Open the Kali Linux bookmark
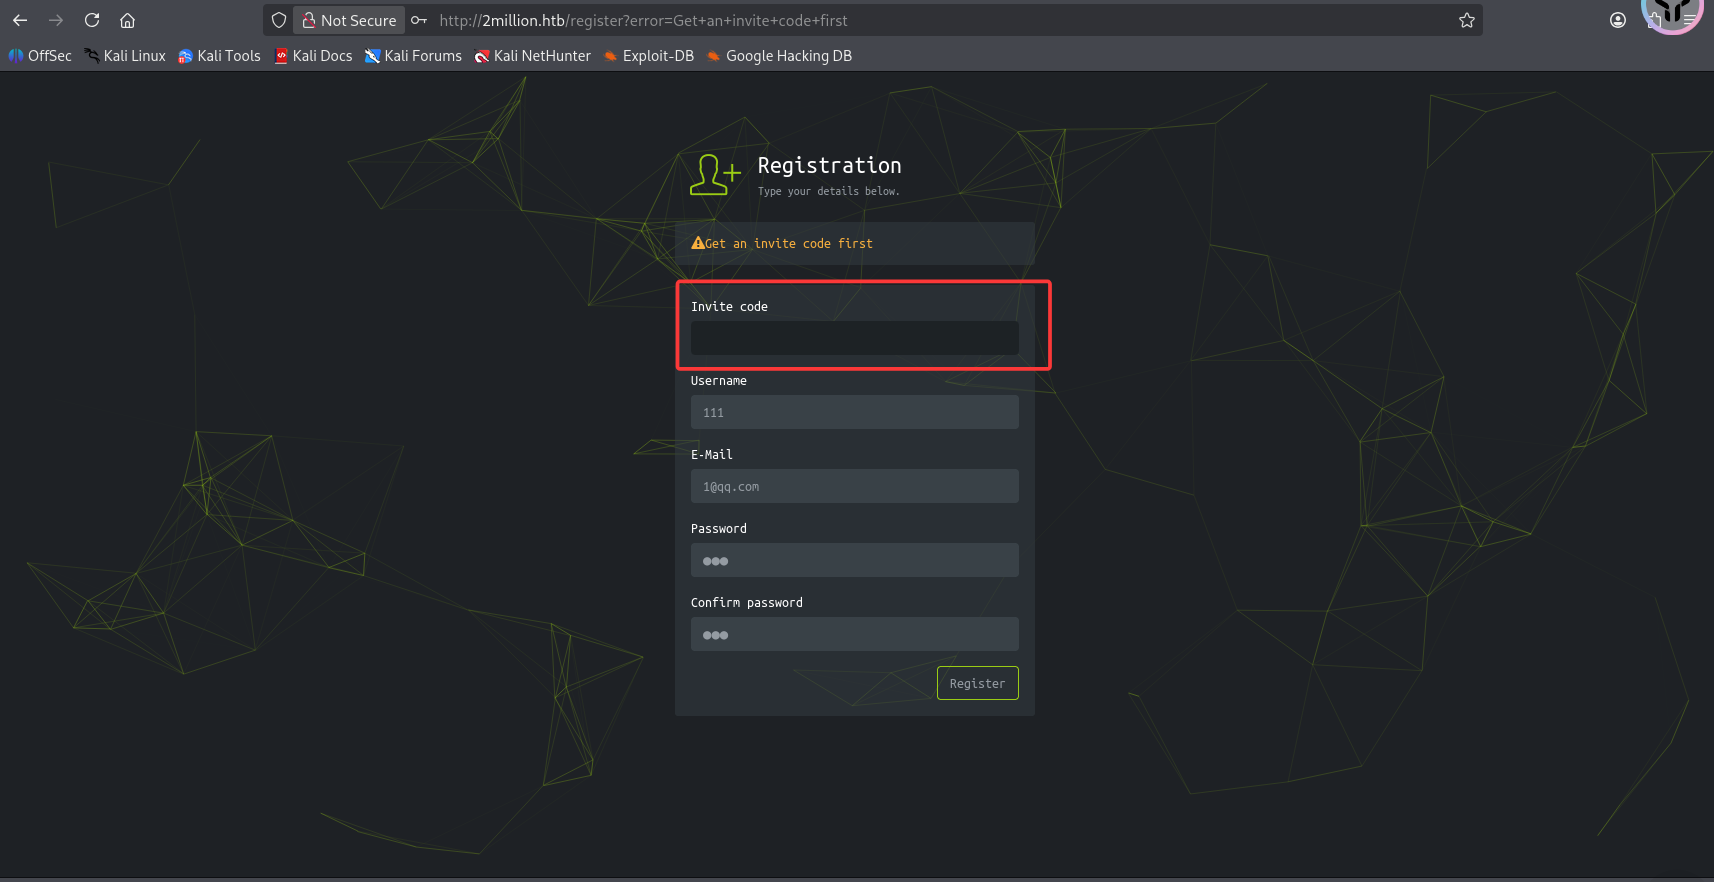 pyautogui.click(x=125, y=56)
